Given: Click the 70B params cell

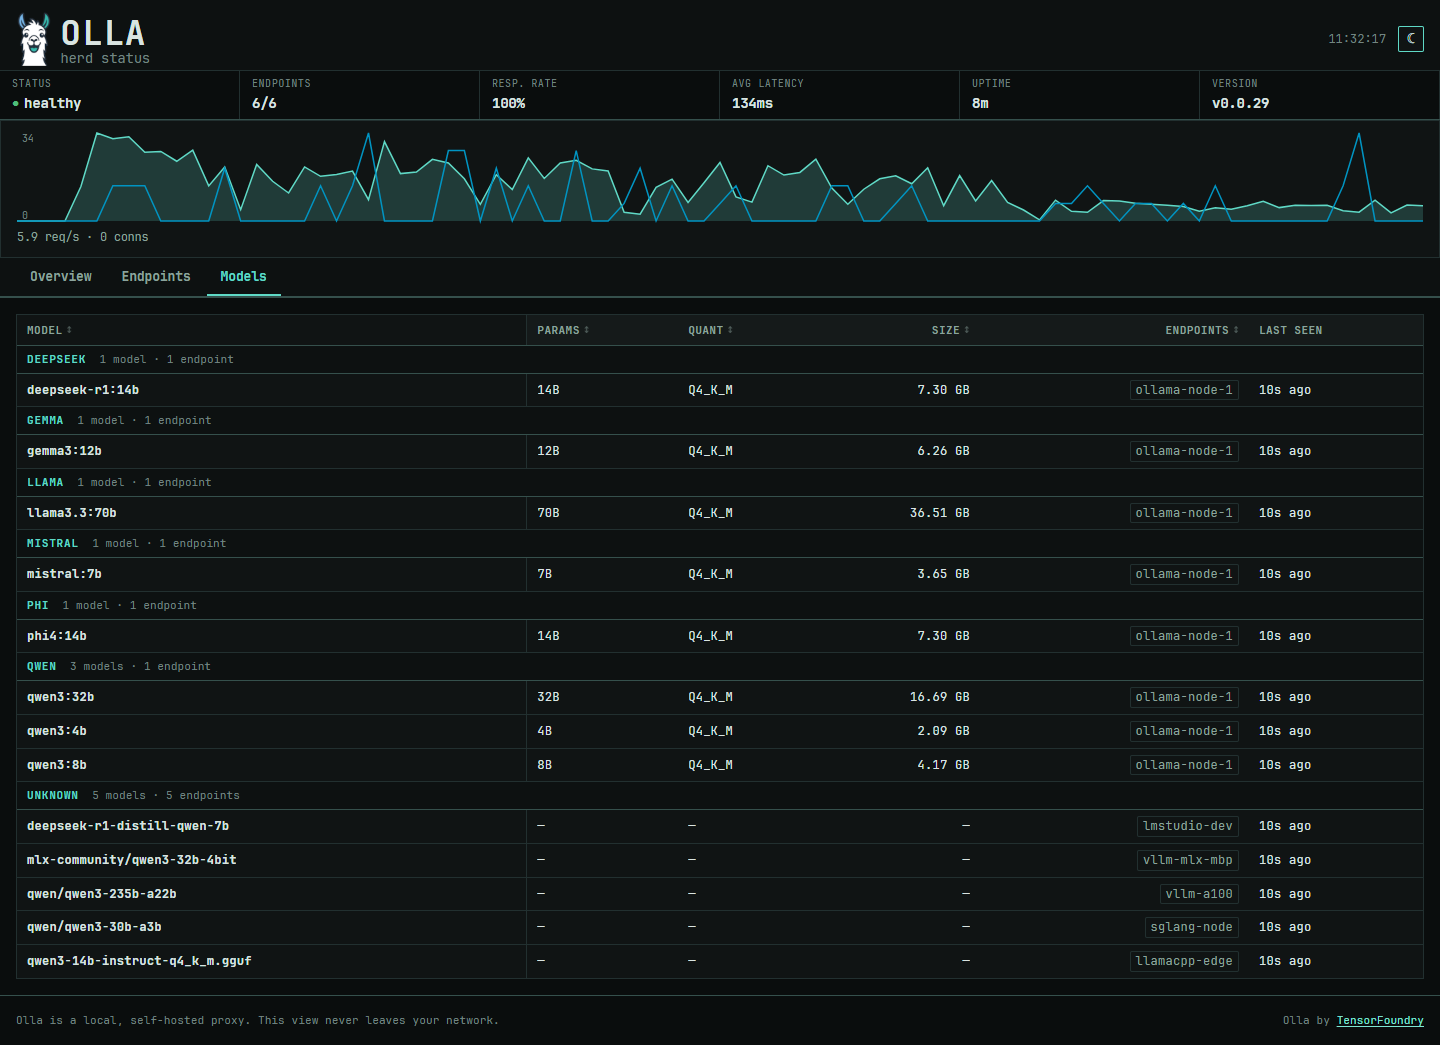Looking at the screenshot, I should tap(548, 513).
